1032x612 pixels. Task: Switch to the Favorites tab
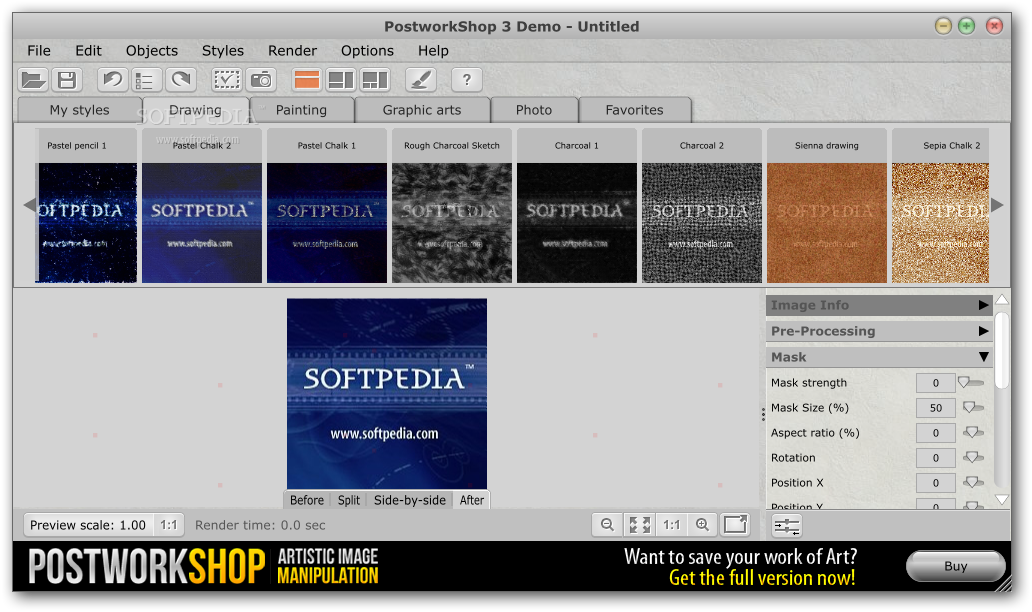(x=634, y=110)
